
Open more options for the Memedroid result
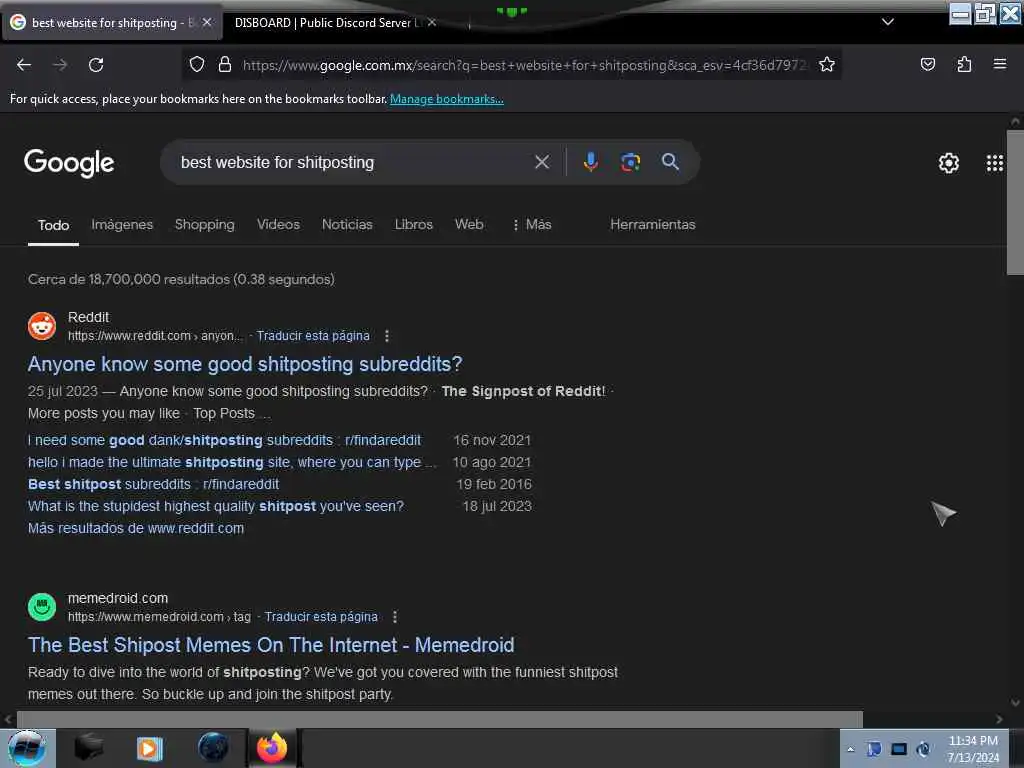[395, 617]
